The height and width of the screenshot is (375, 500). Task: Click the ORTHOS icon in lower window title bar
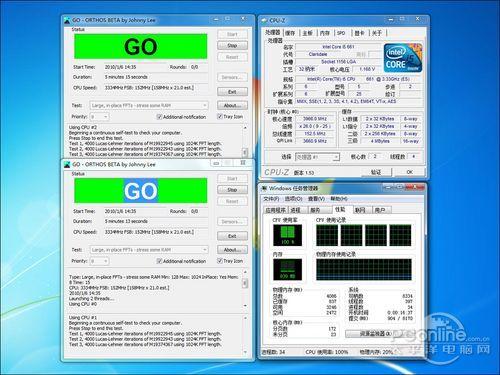coord(68,164)
